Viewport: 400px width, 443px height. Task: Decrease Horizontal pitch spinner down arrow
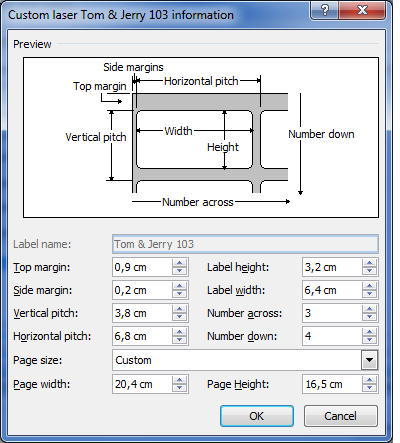[x=179, y=340]
